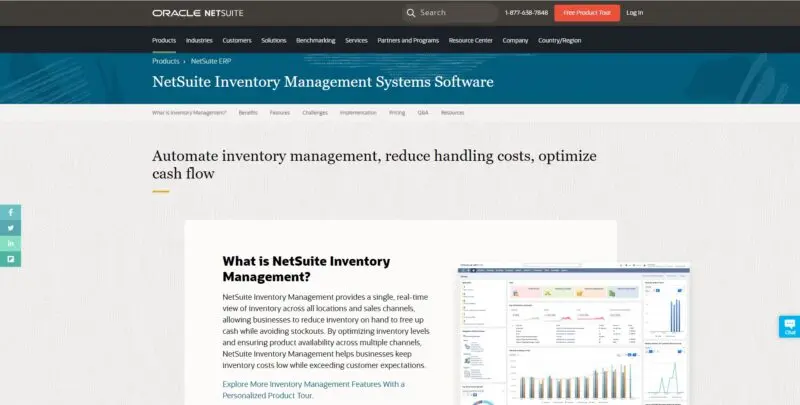Click the Automate inventory management headline
Image resolution: width=800 pixels, height=405 pixels.
(x=374, y=164)
